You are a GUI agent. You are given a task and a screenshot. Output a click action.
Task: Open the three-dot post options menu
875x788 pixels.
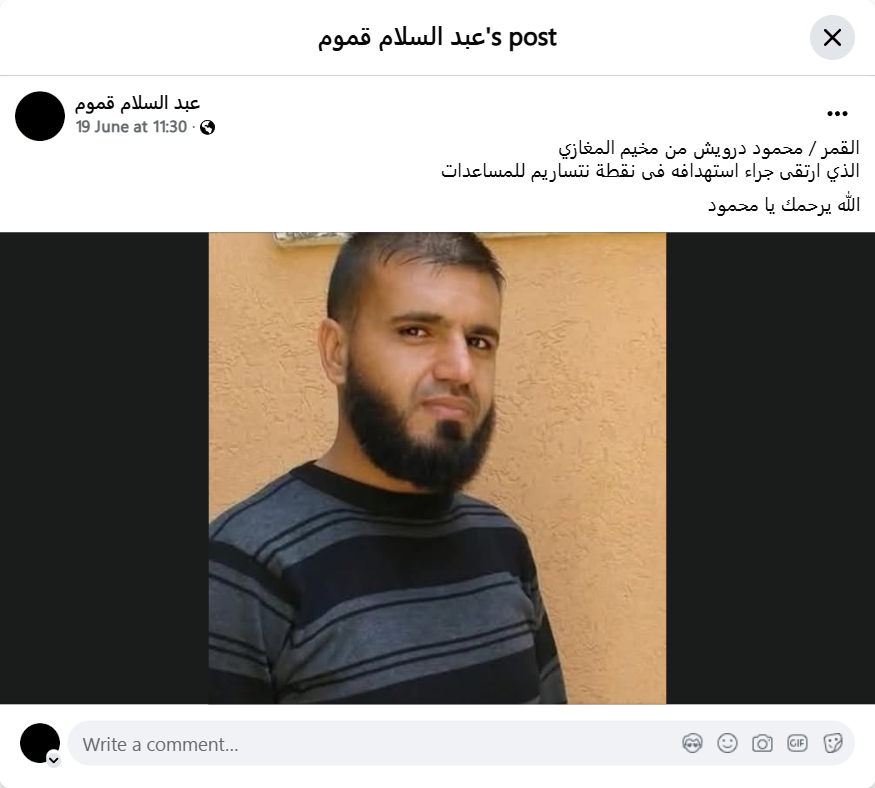pyautogui.click(x=837, y=114)
